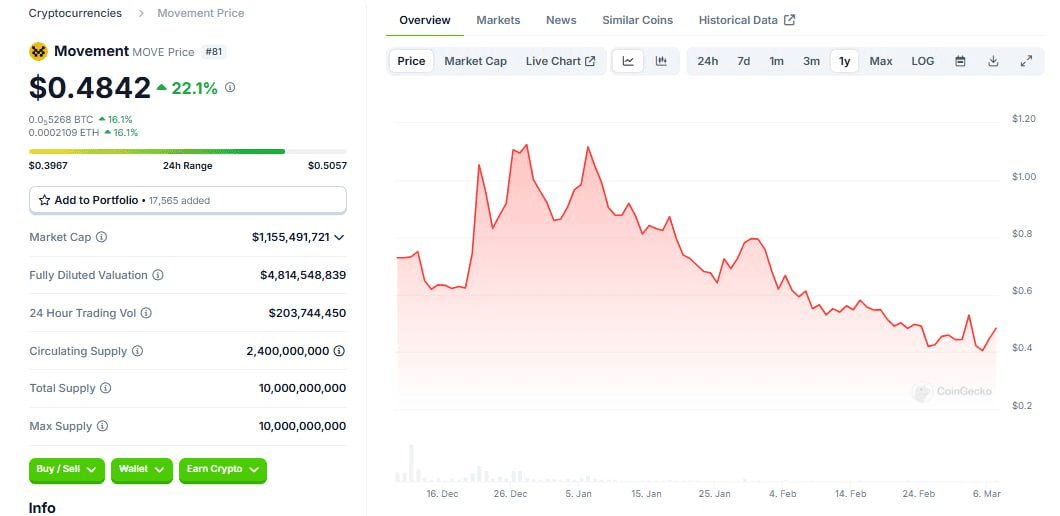Open the price change info icon next to 22.1%
This screenshot has width=1060, height=516.
[x=230, y=87]
